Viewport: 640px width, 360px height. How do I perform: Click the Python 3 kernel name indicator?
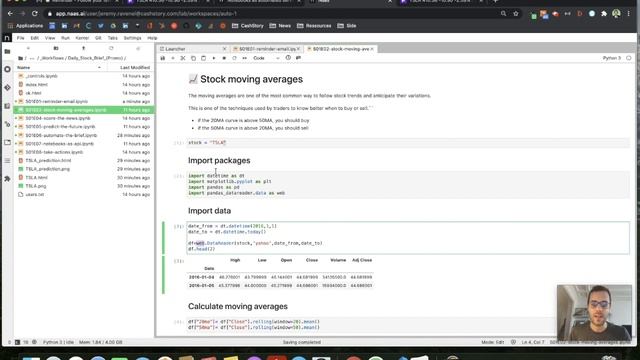pyautogui.click(x=611, y=58)
